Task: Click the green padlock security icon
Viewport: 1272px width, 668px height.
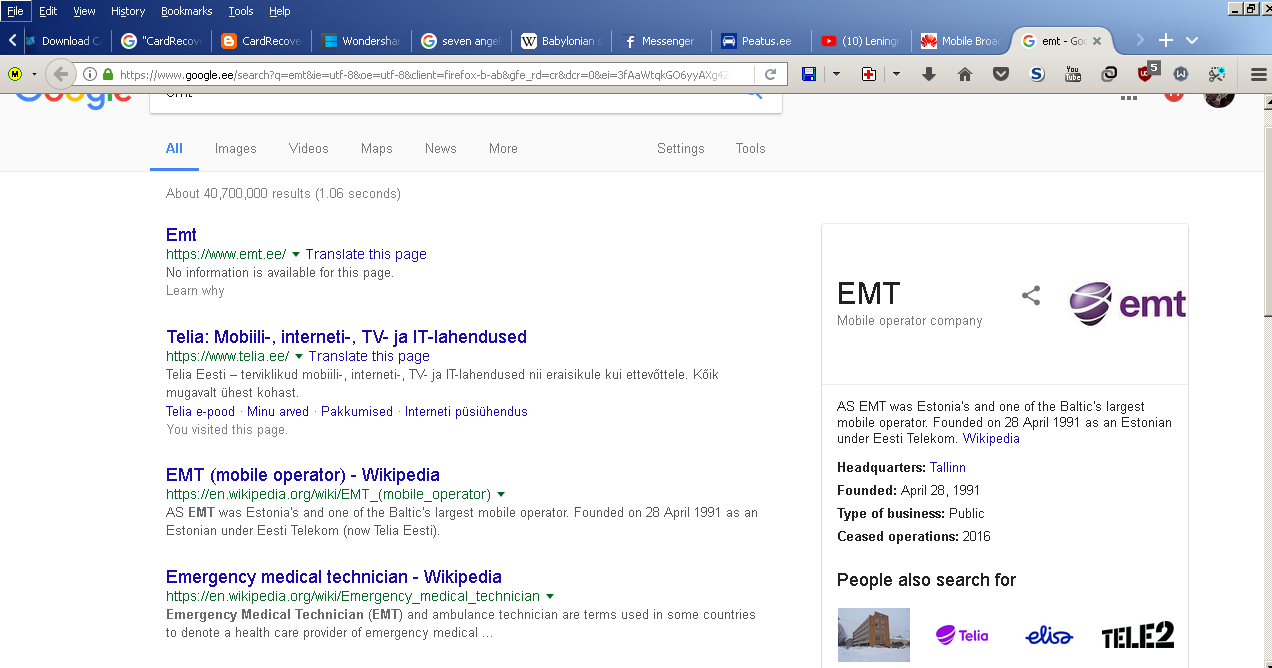Action: (108, 74)
